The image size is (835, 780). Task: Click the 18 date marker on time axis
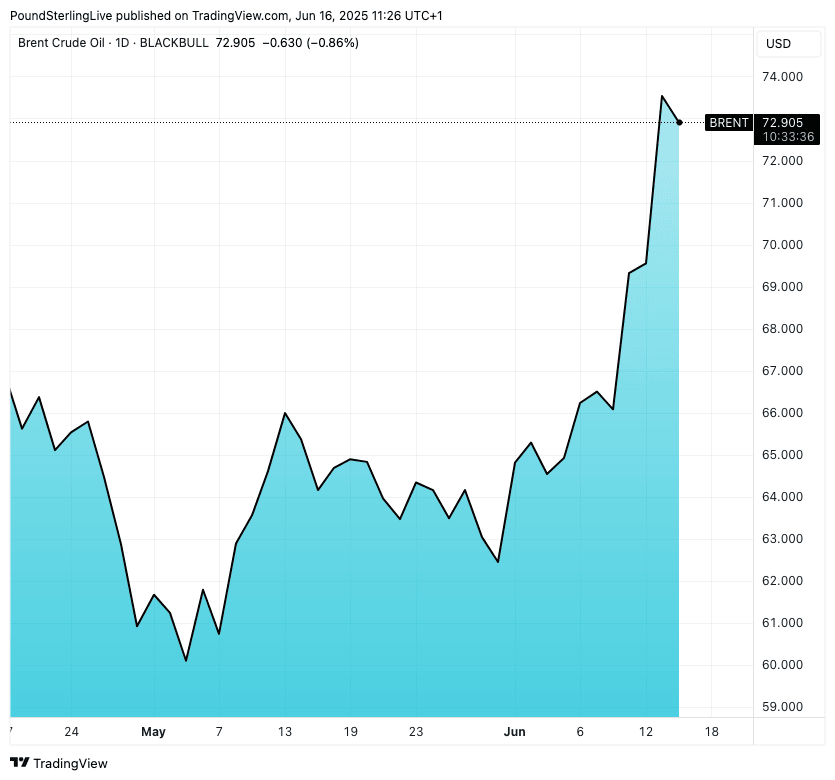tap(711, 732)
